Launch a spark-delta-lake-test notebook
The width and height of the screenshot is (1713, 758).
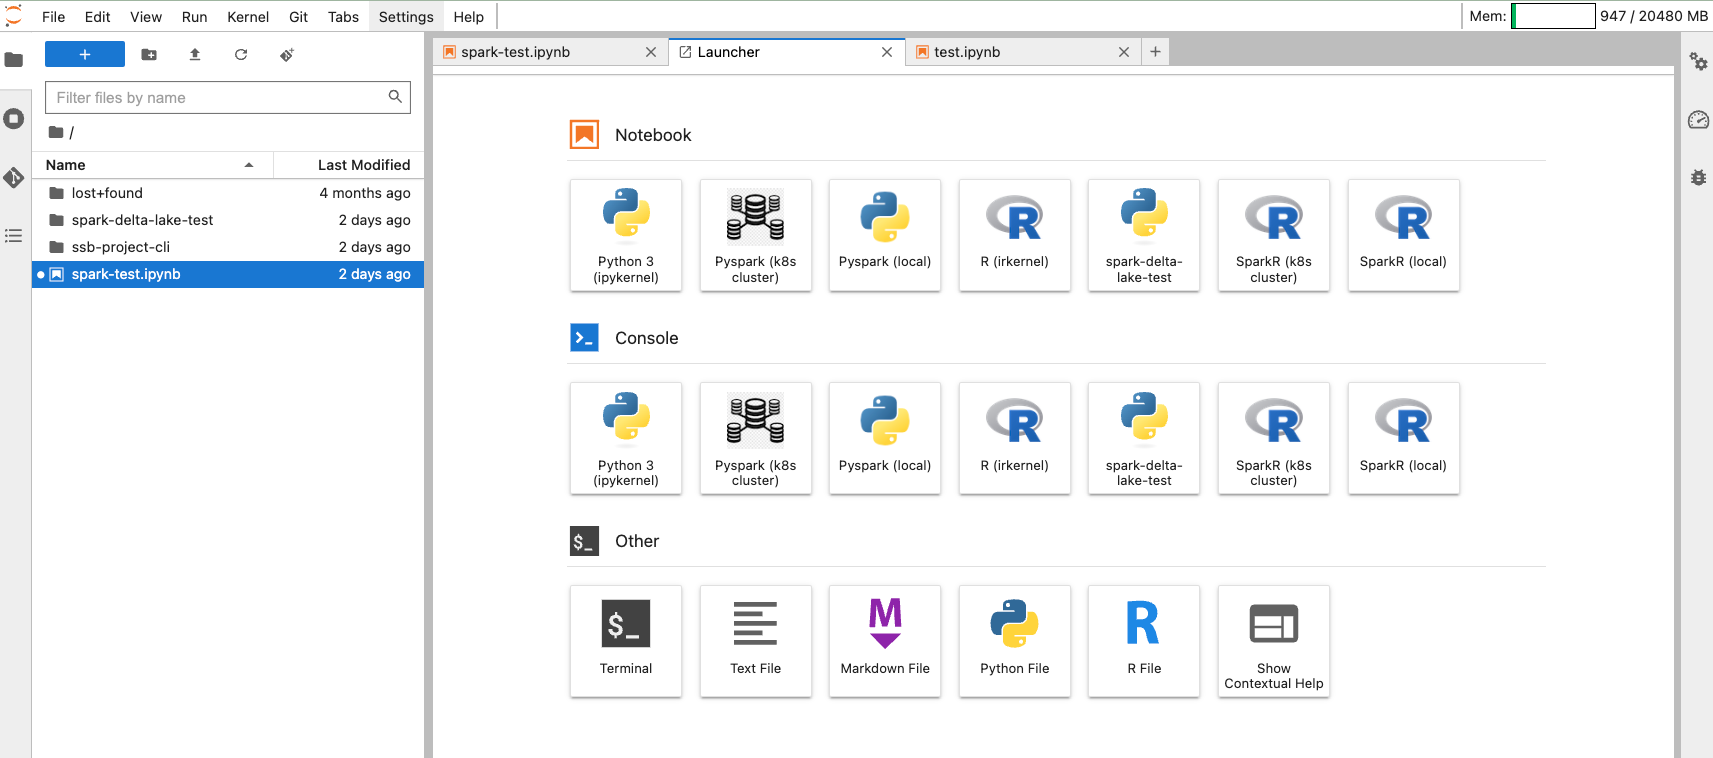point(1144,236)
